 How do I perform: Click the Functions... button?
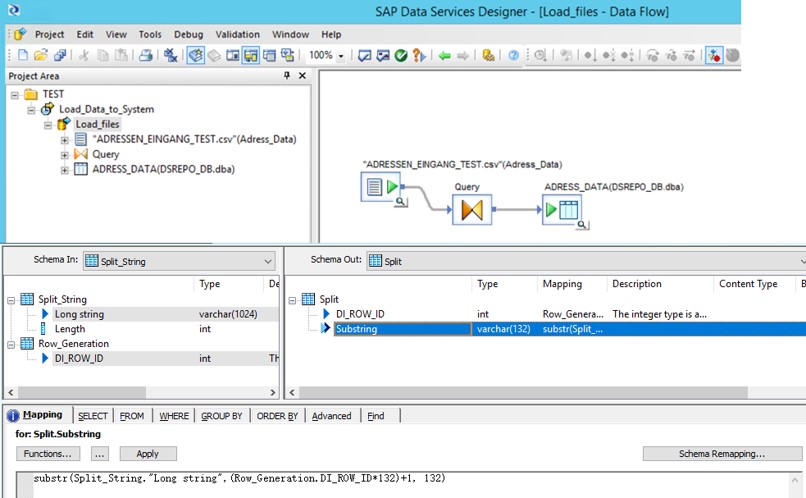click(x=47, y=454)
